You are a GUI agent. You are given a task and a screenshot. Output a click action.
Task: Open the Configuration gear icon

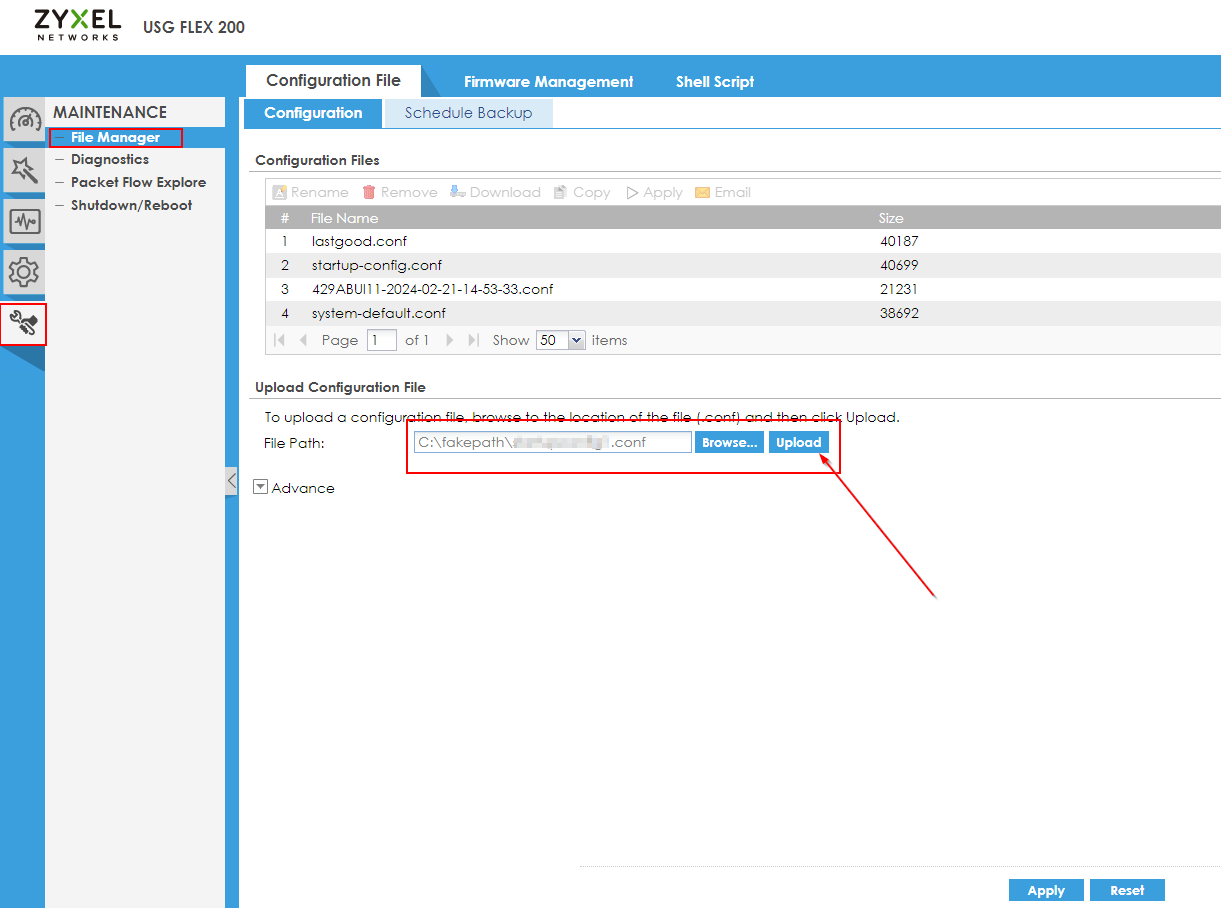tap(24, 271)
